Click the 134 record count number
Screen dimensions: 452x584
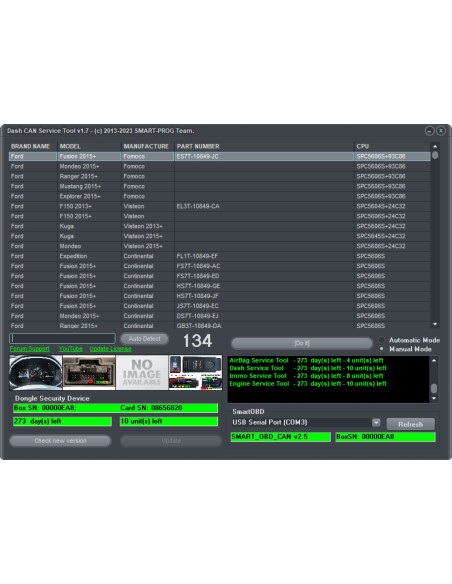(197, 341)
